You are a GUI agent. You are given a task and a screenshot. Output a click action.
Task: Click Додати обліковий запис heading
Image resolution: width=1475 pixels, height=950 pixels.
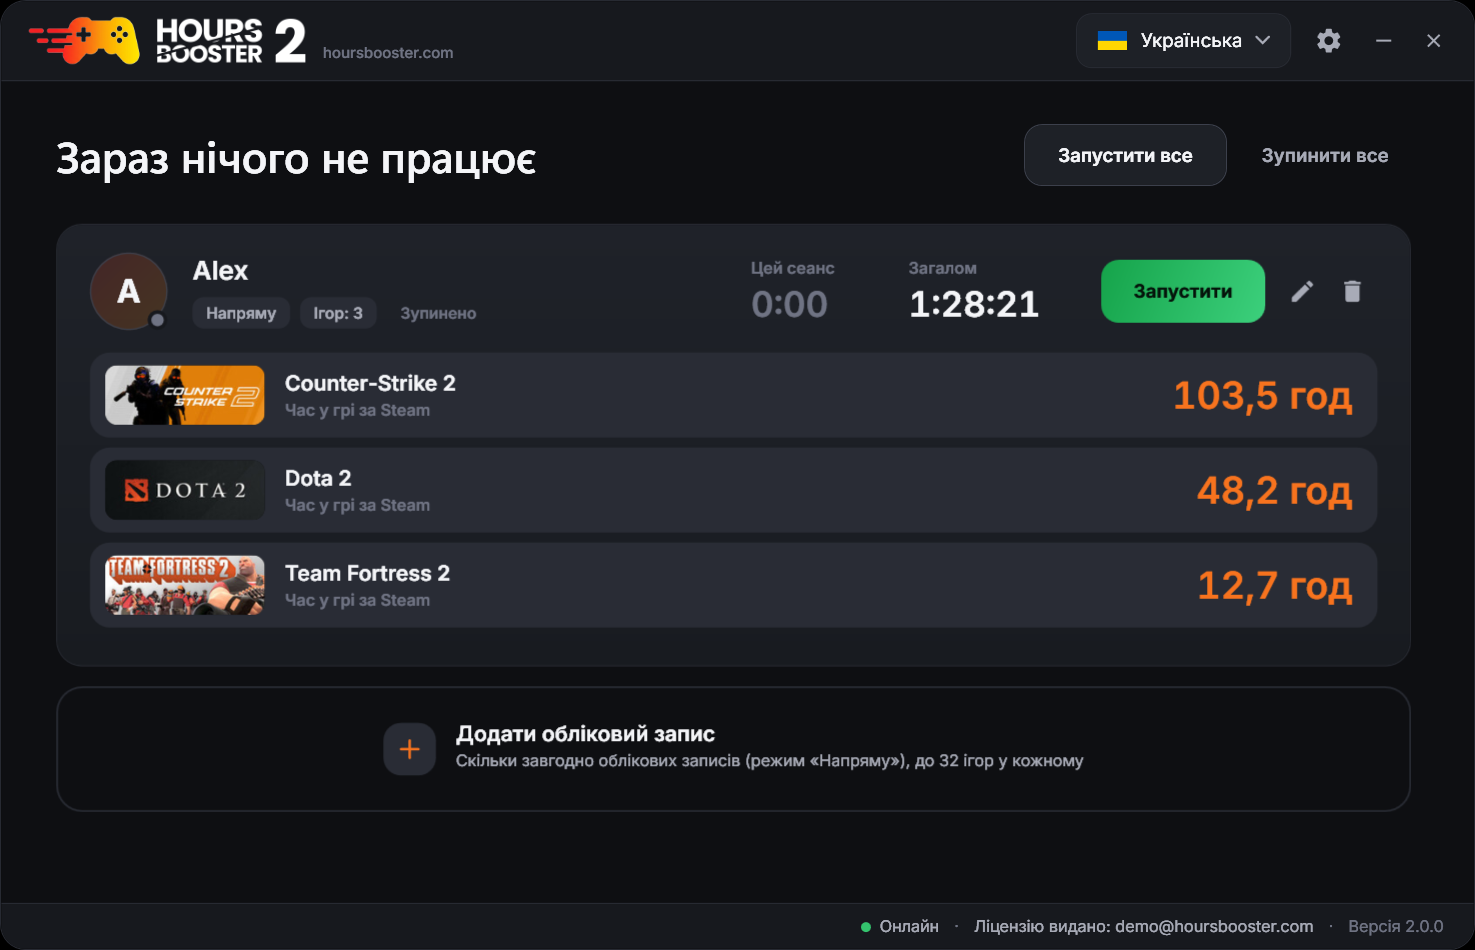[x=585, y=734]
